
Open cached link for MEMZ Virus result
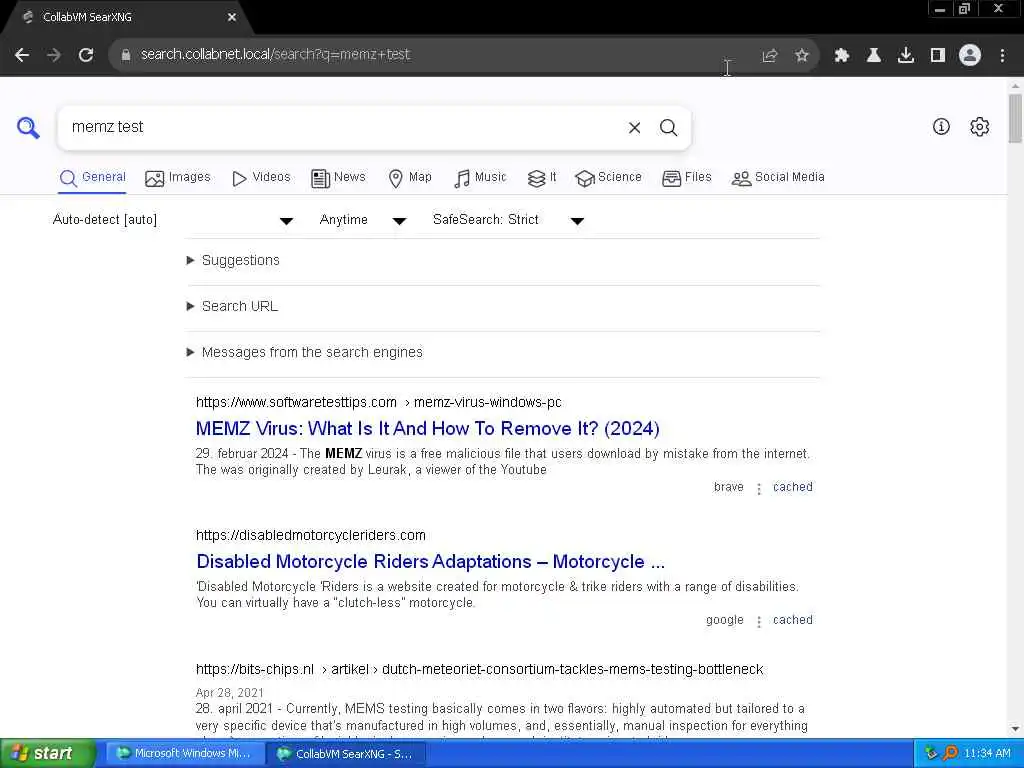click(793, 487)
